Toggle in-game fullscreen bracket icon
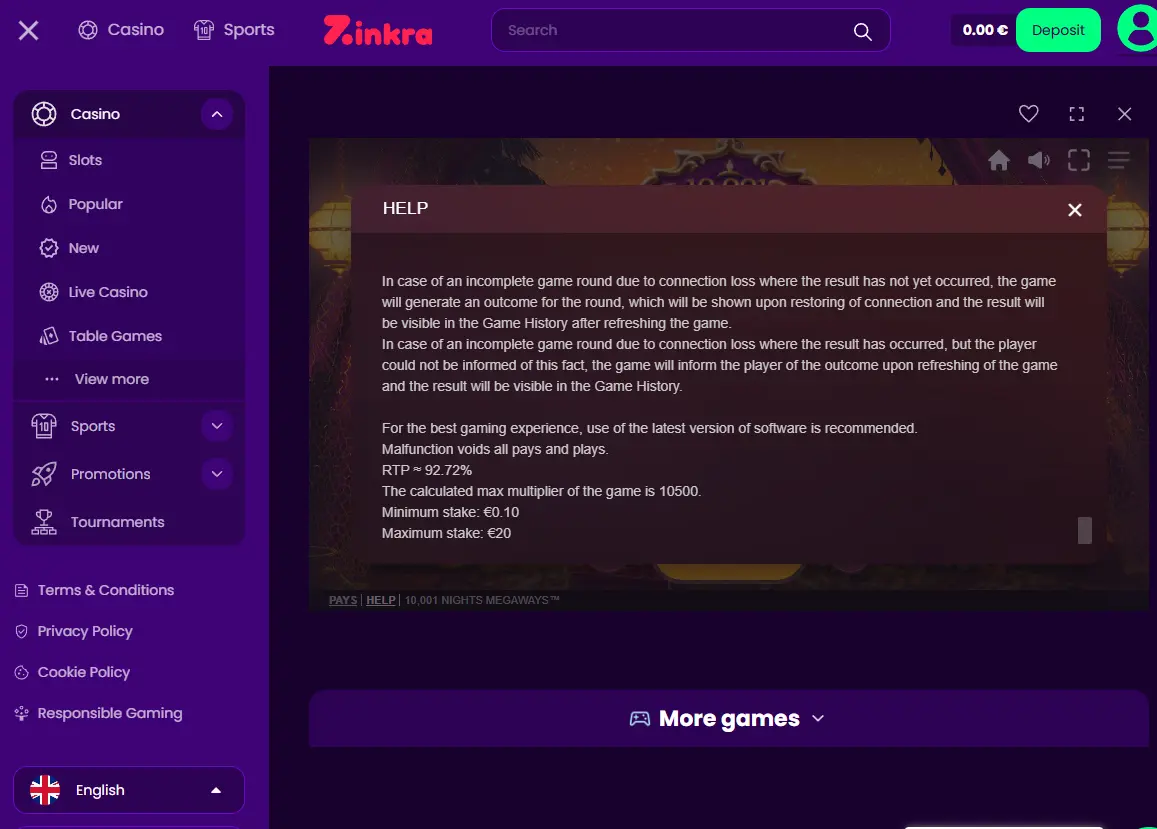The height and width of the screenshot is (829, 1157). pos(1078,160)
